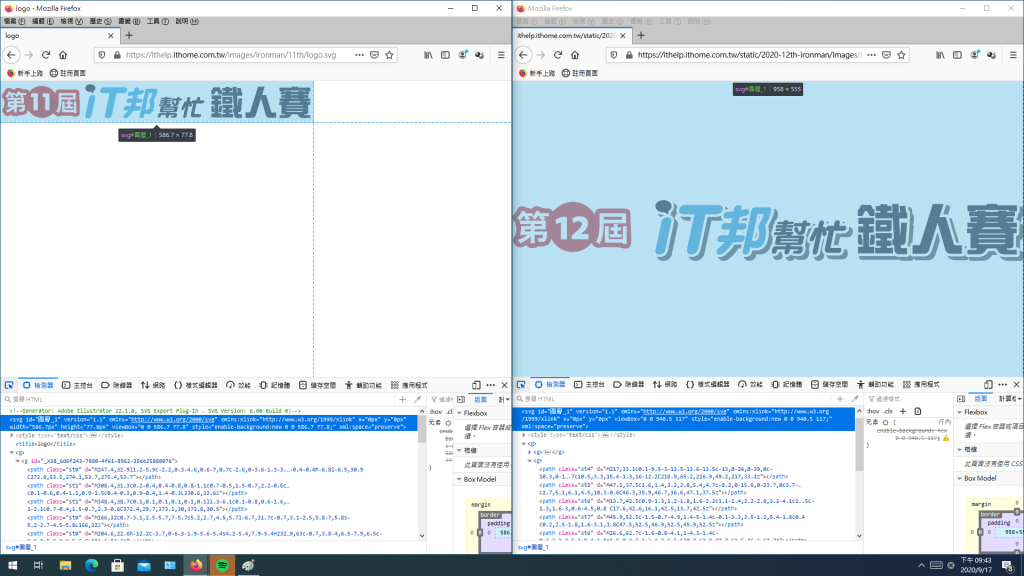1024x576 pixels.
Task: Reload the page in right Firefox window
Action: pyautogui.click(x=558, y=55)
